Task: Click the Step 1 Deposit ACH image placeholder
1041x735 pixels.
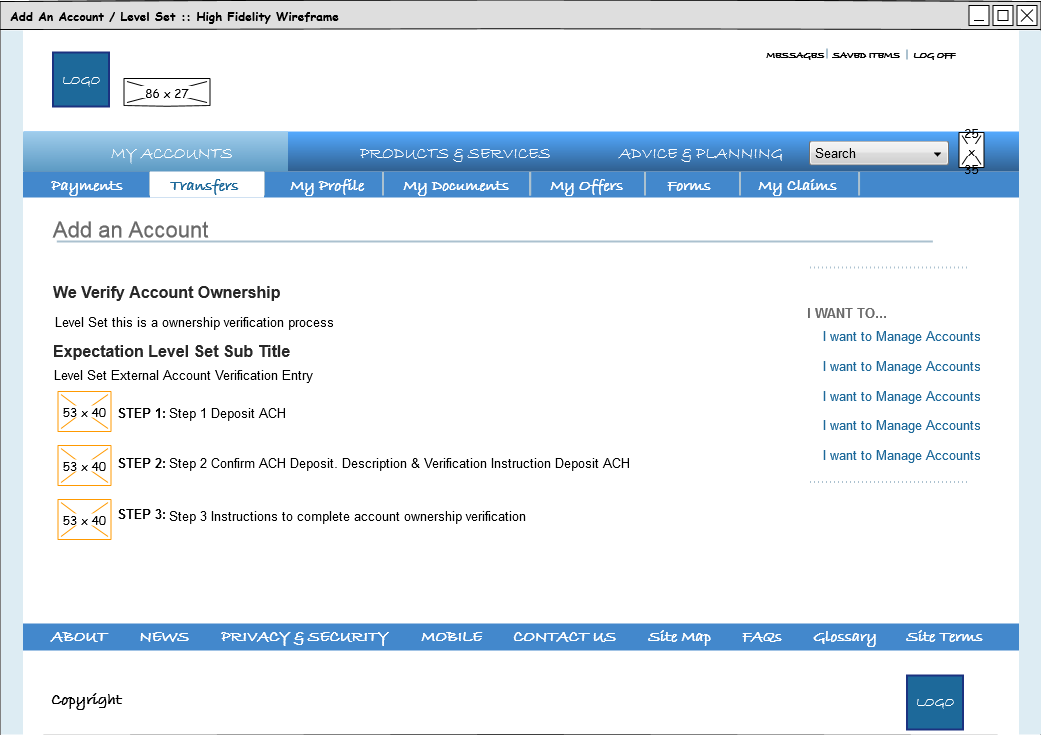Action: point(84,412)
